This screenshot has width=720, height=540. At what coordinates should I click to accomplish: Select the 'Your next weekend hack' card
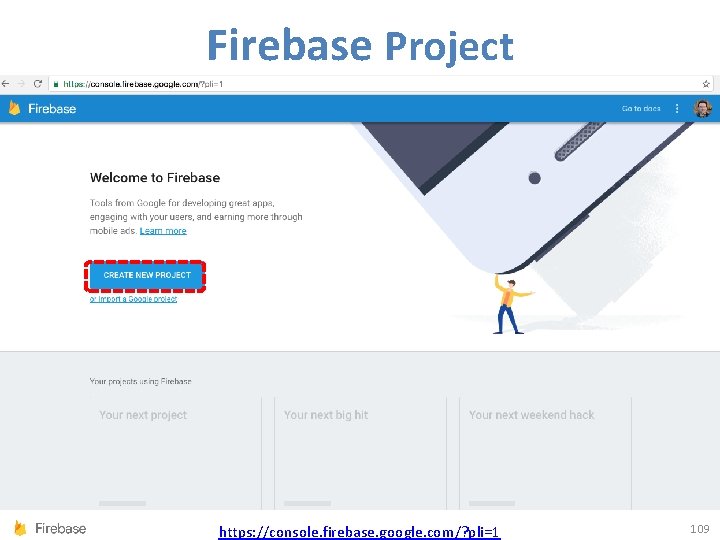(546, 453)
